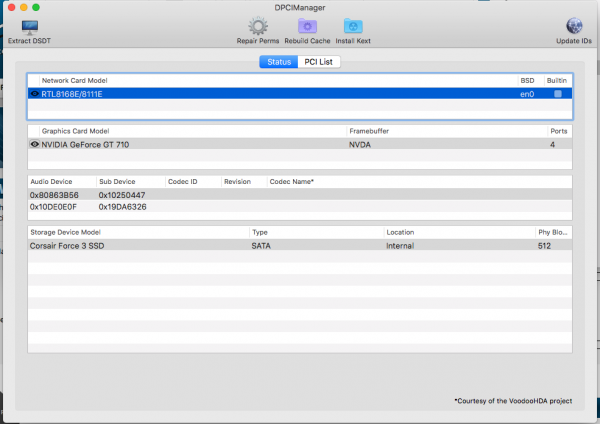Select audio device row 0x10DE0E0F
The image size is (600, 424).
pos(60,206)
